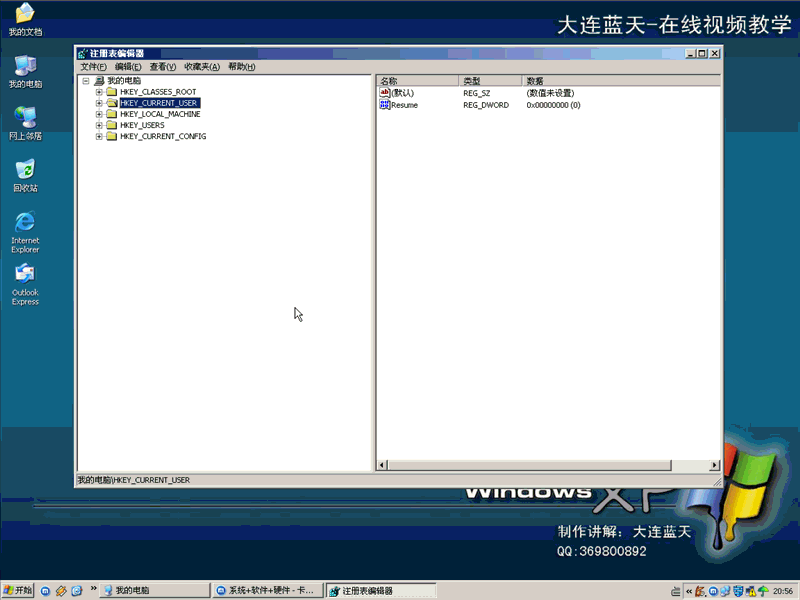Select HKEY_LOCAL_MACHINE tree label

160,114
